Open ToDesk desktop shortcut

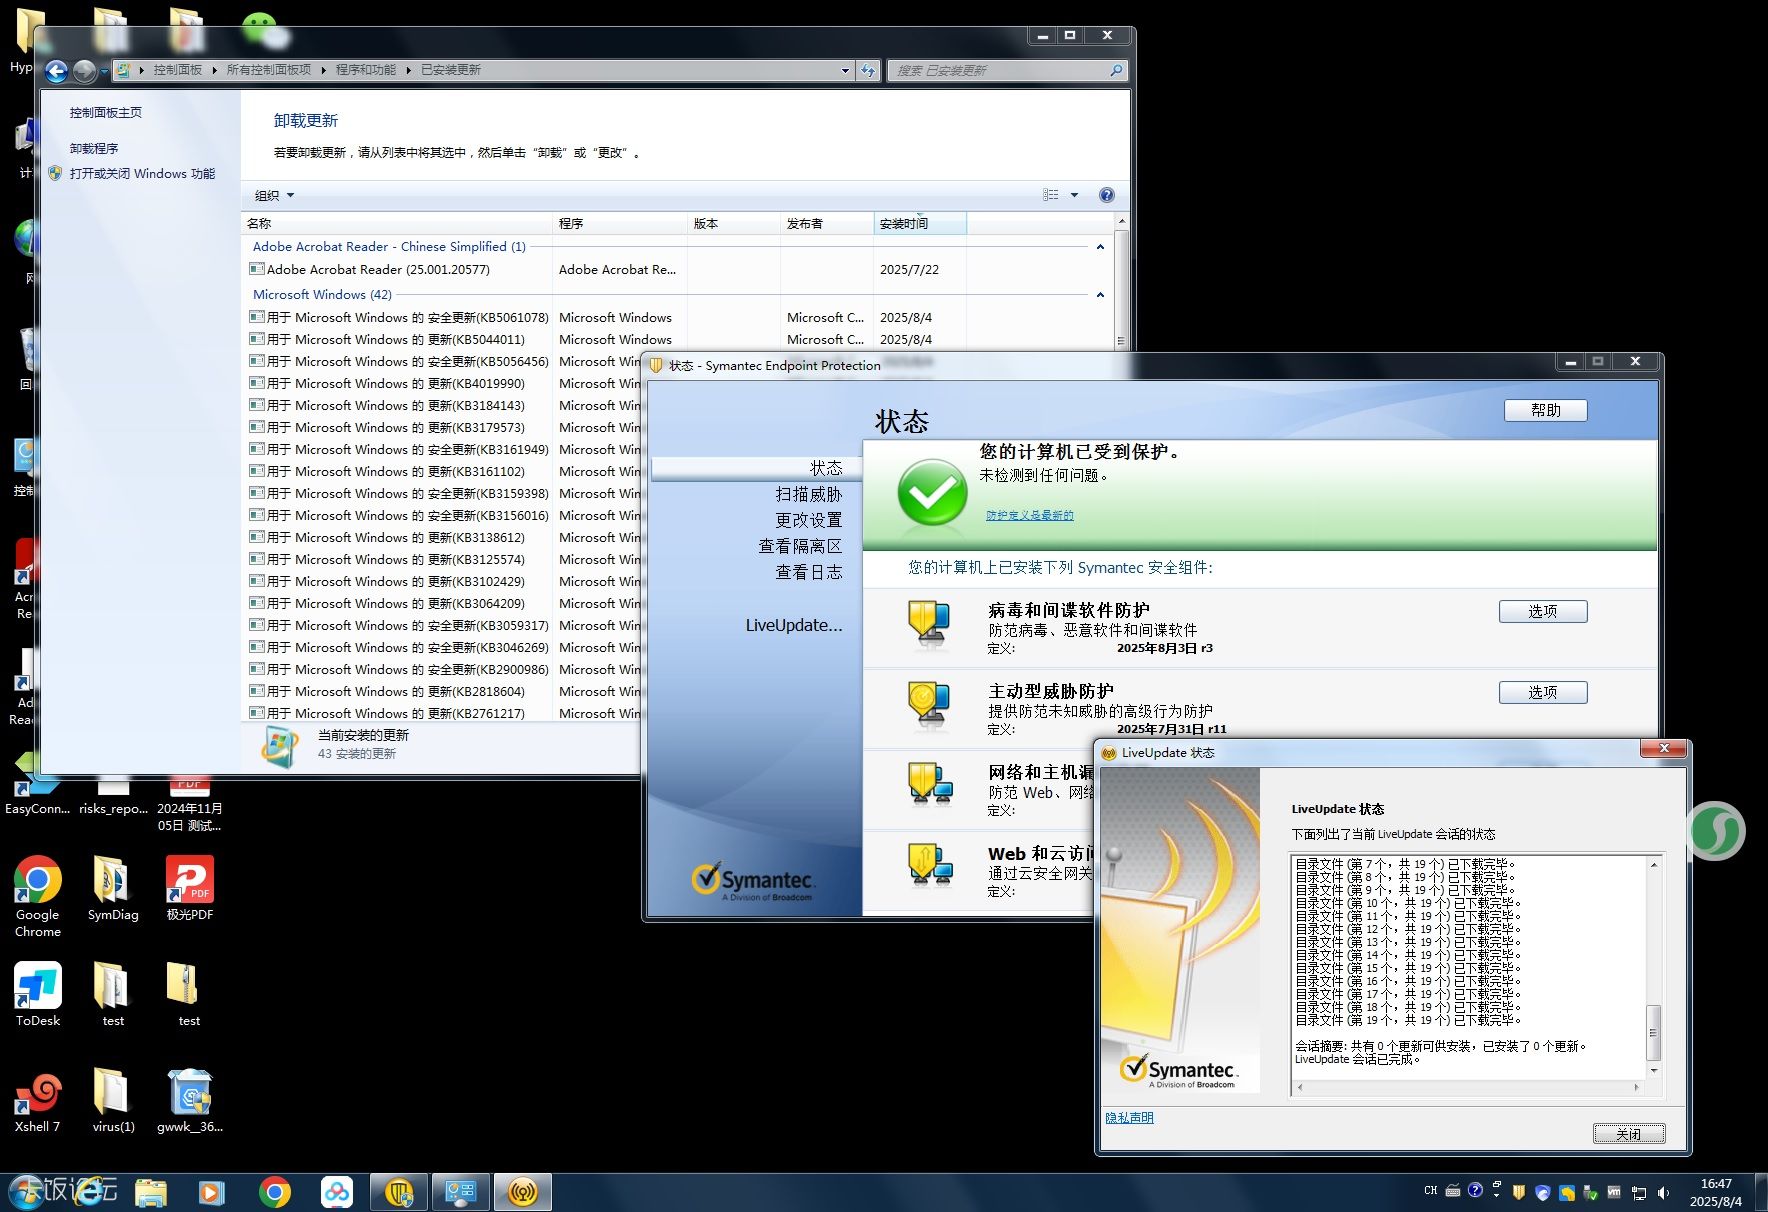tap(37, 987)
